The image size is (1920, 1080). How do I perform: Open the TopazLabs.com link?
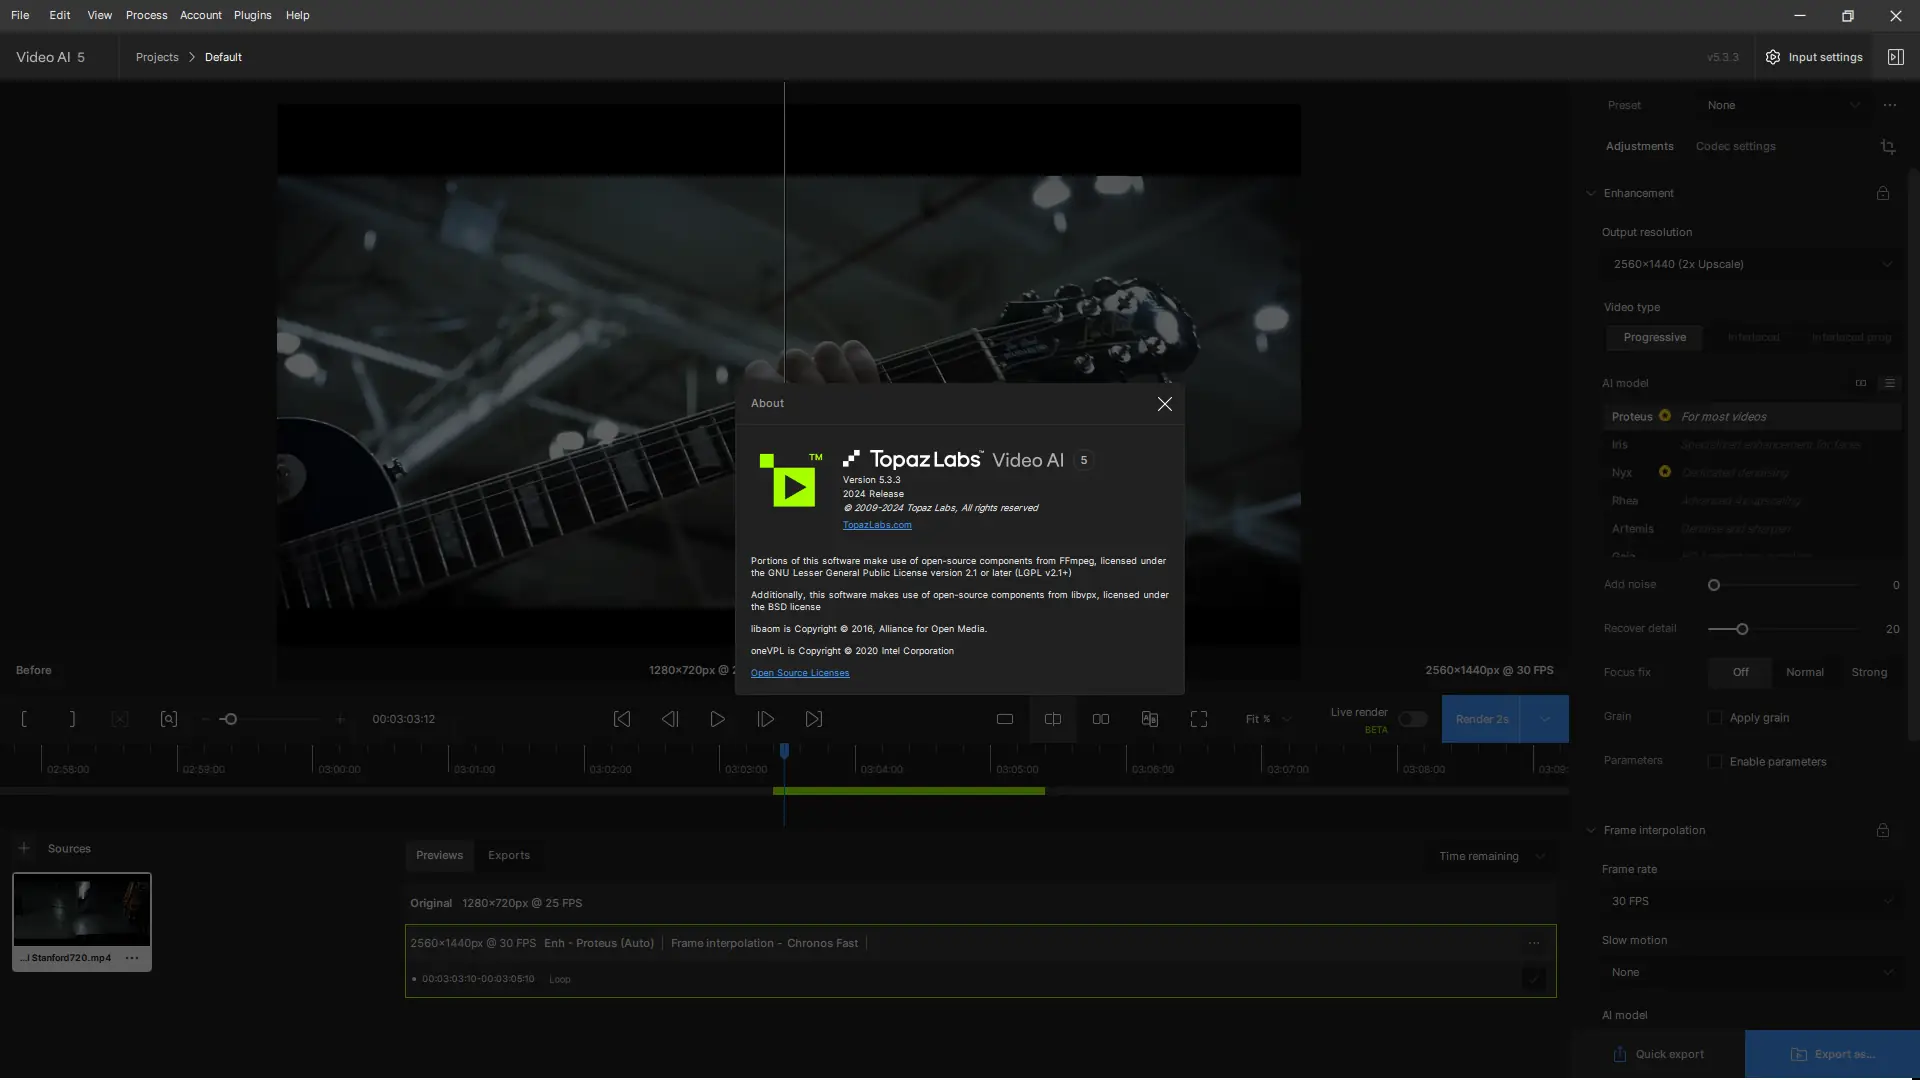(876, 525)
